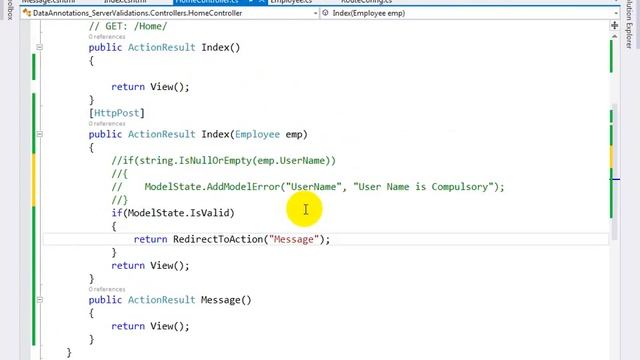Open the Solution Explorer side tab
640x360 pixels.
coord(629,24)
